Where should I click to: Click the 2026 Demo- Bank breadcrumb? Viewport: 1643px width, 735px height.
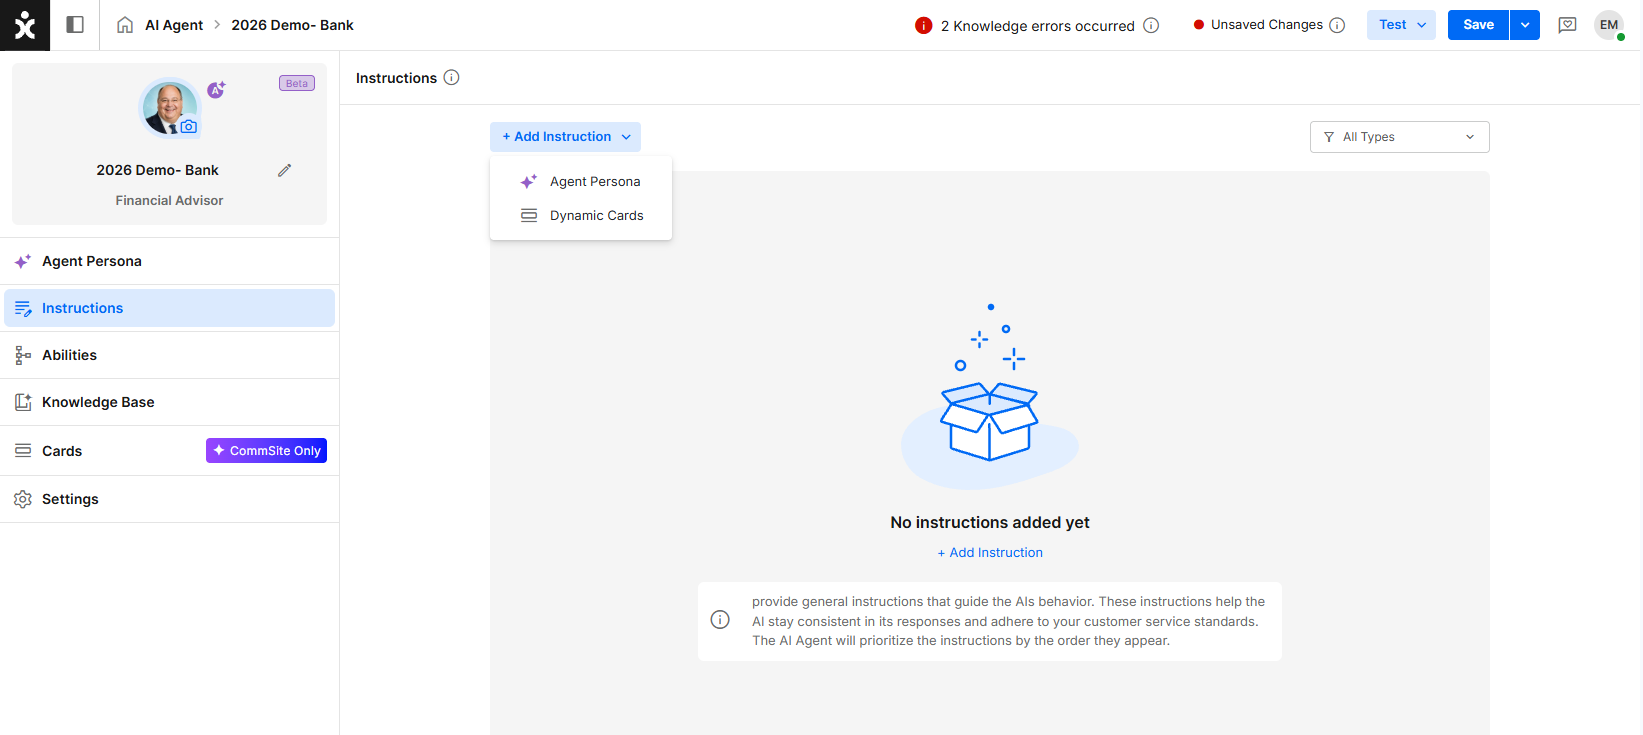[x=292, y=25]
